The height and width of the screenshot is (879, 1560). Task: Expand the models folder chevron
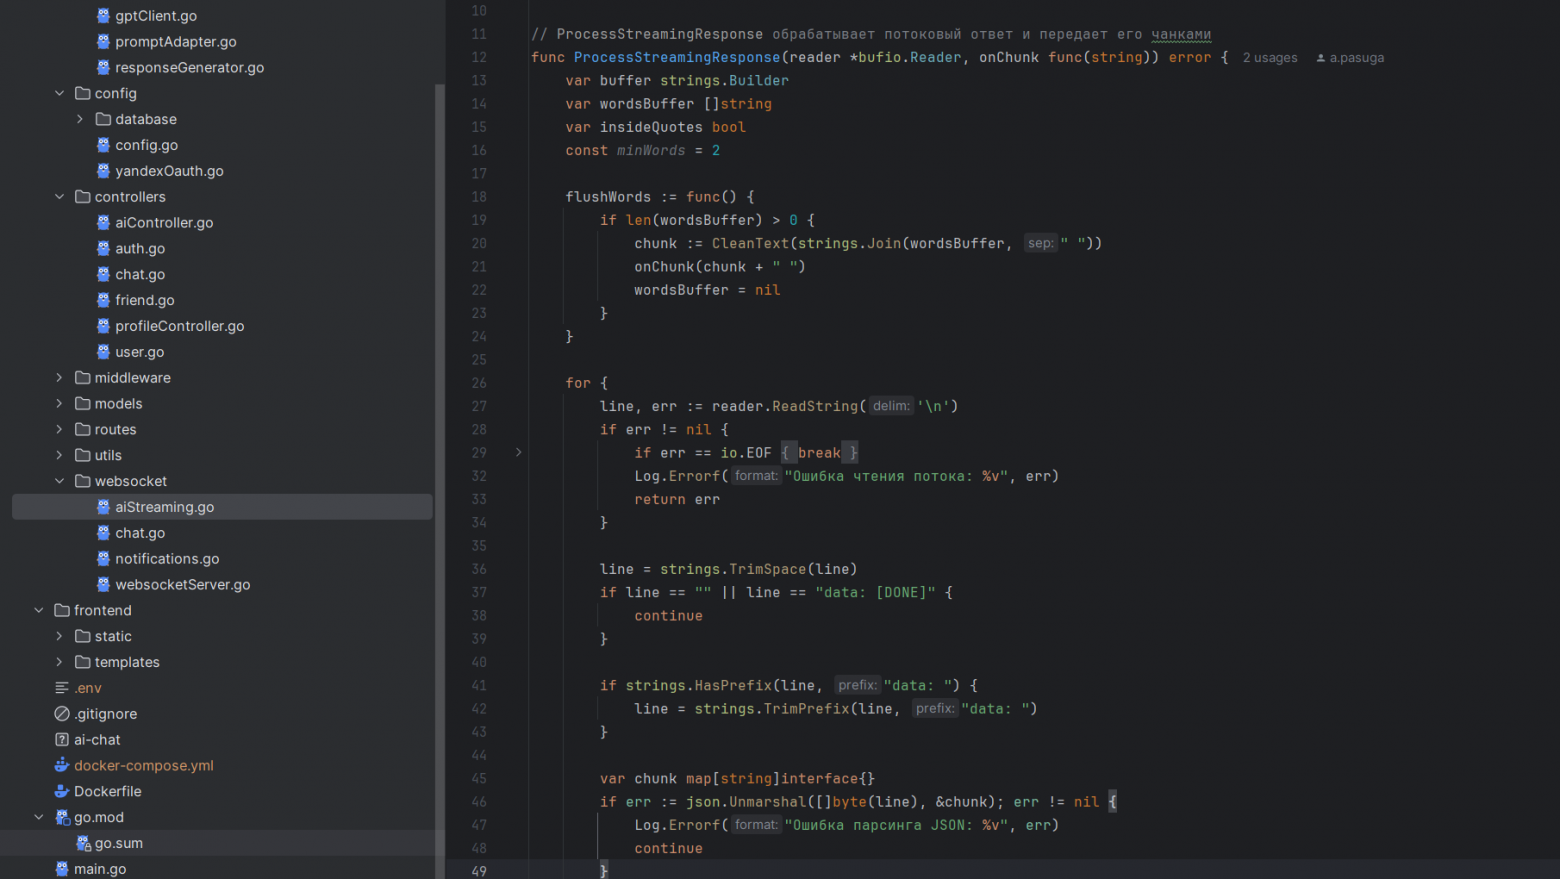pyautogui.click(x=59, y=404)
